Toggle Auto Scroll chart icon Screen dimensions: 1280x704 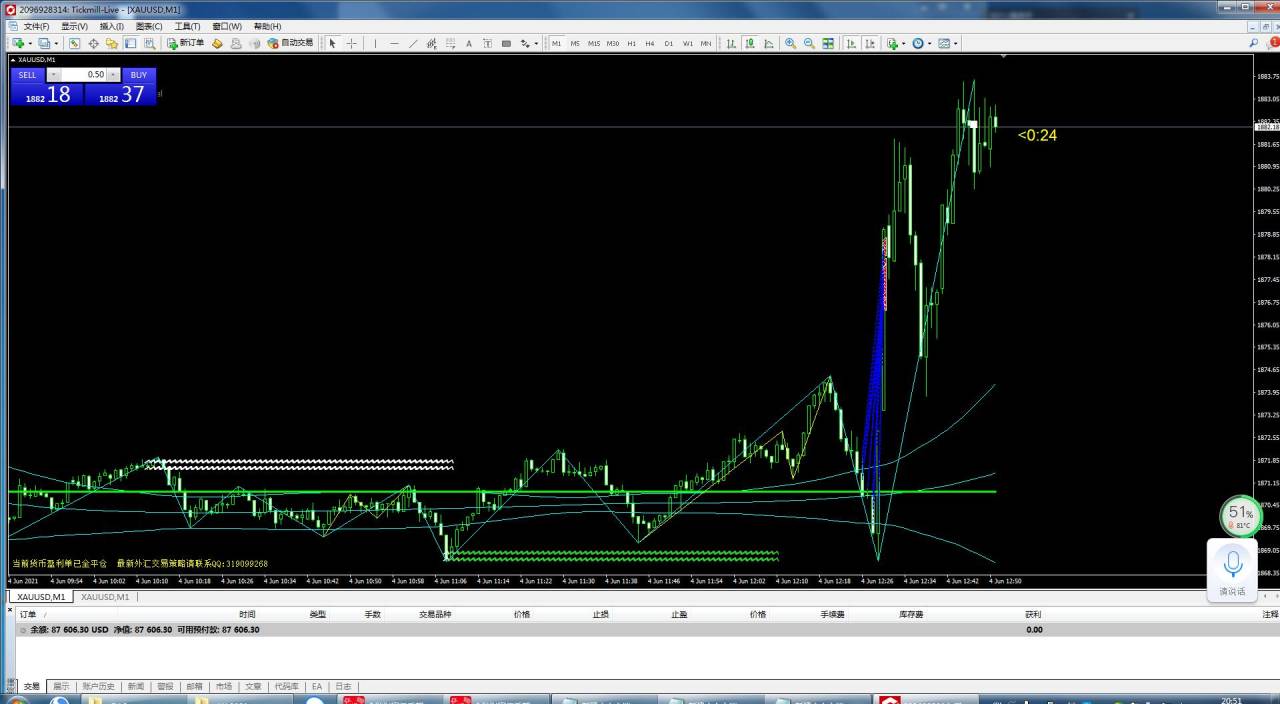[x=851, y=43]
